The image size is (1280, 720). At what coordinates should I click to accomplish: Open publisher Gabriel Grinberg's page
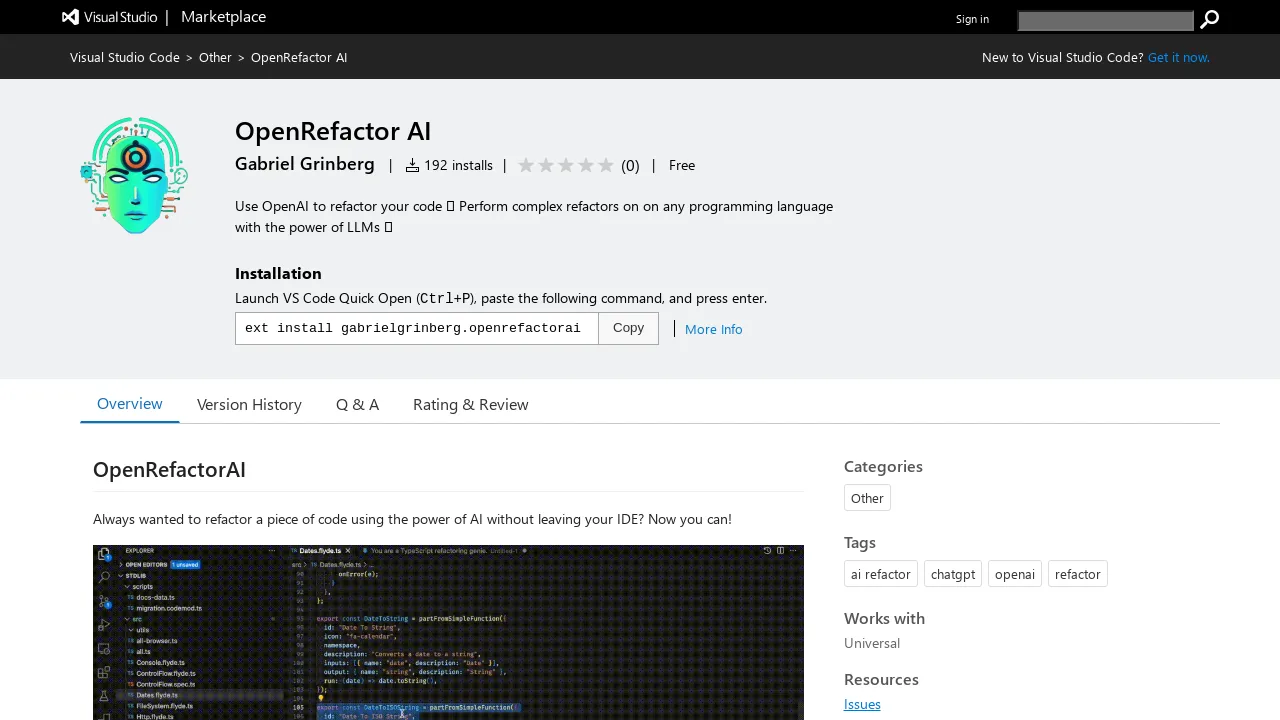tap(305, 164)
